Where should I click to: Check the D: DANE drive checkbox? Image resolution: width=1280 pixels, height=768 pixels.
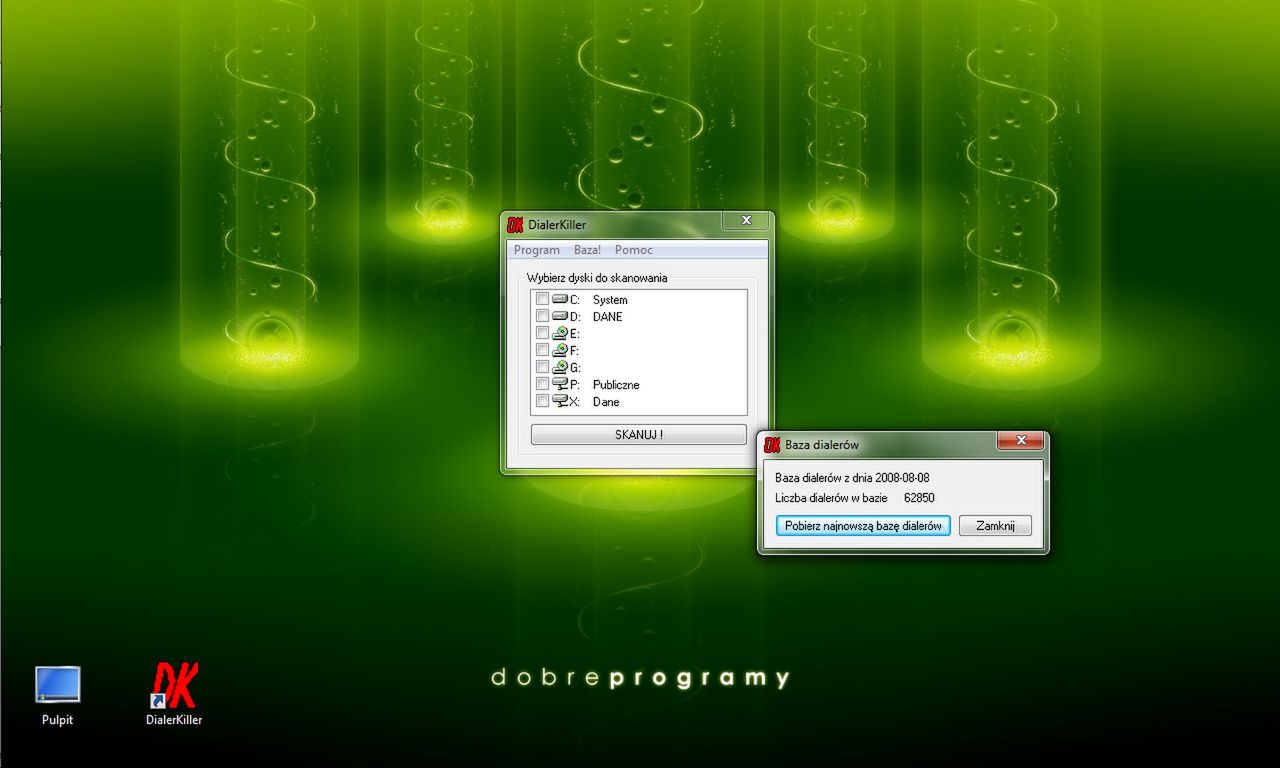click(542, 316)
